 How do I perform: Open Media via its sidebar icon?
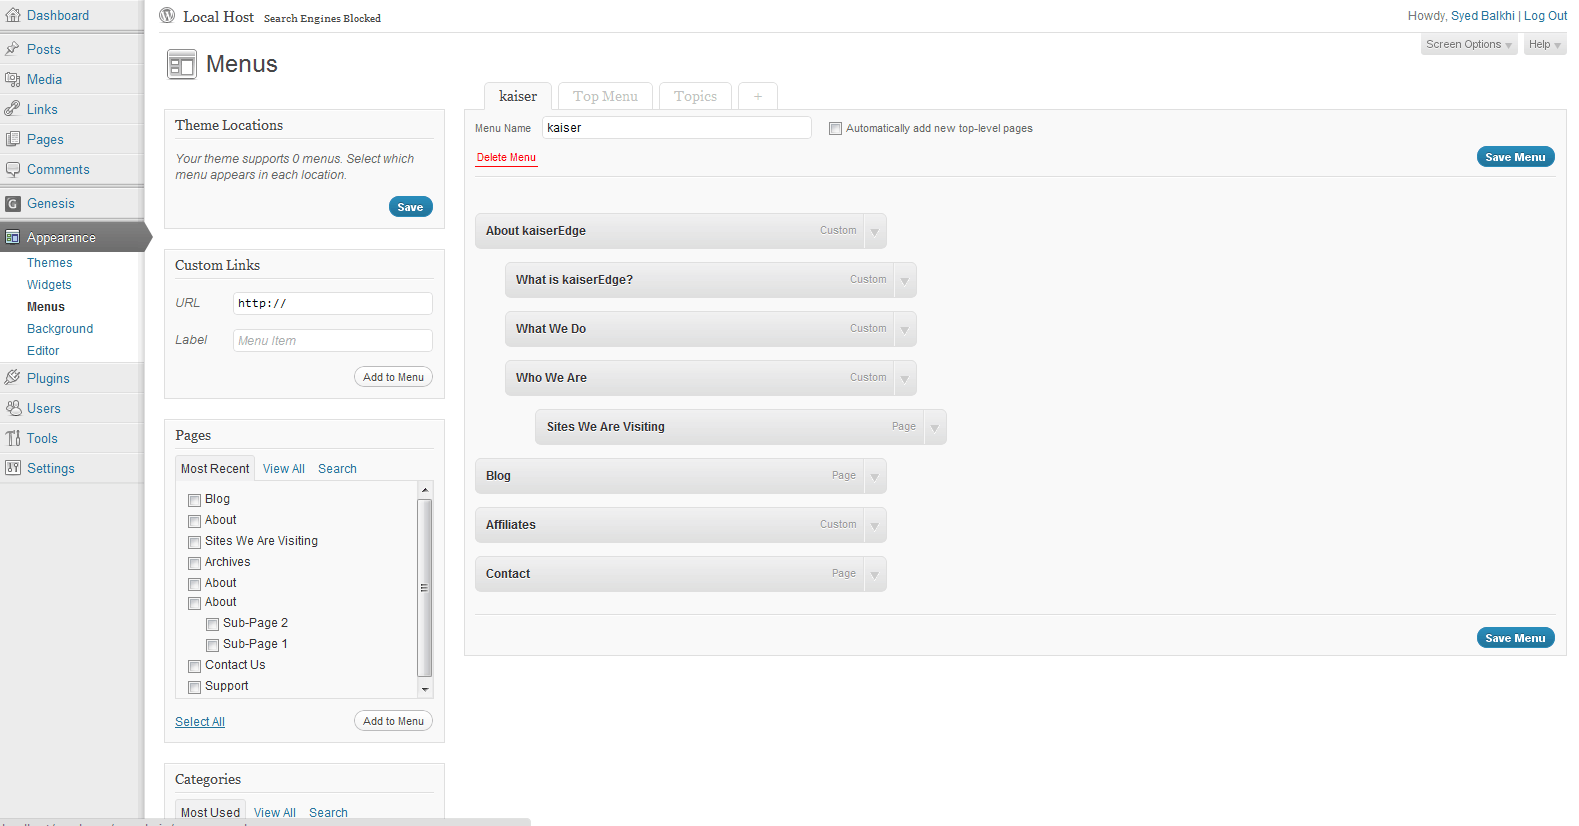13,79
